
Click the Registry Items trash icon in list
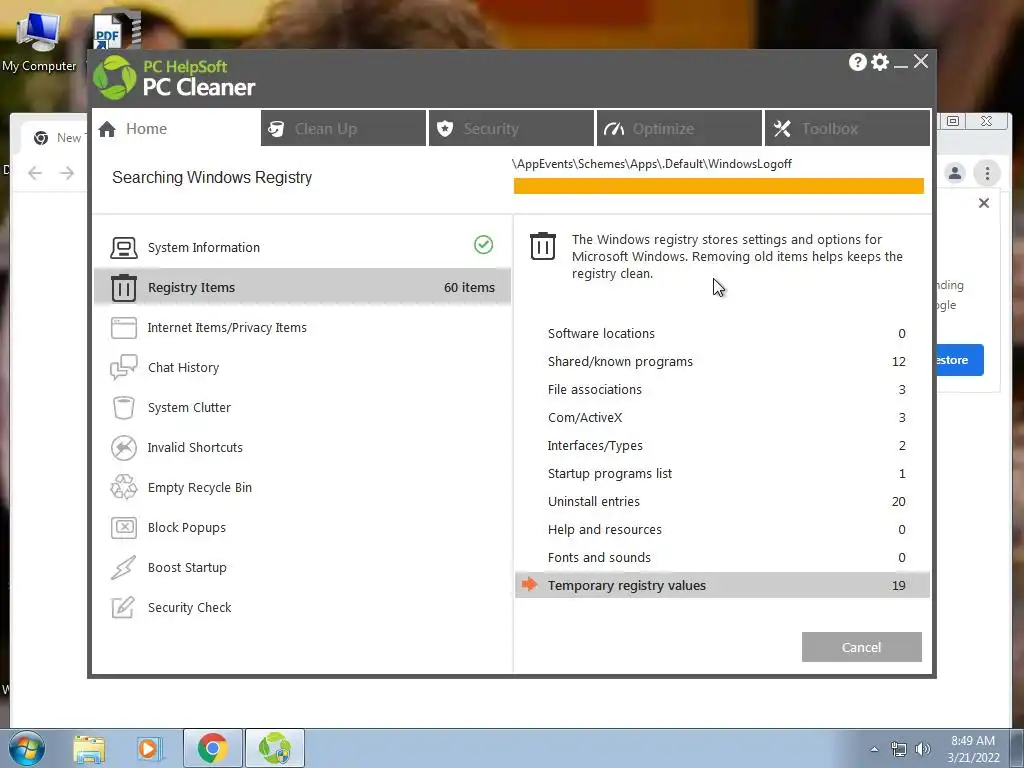[123, 287]
